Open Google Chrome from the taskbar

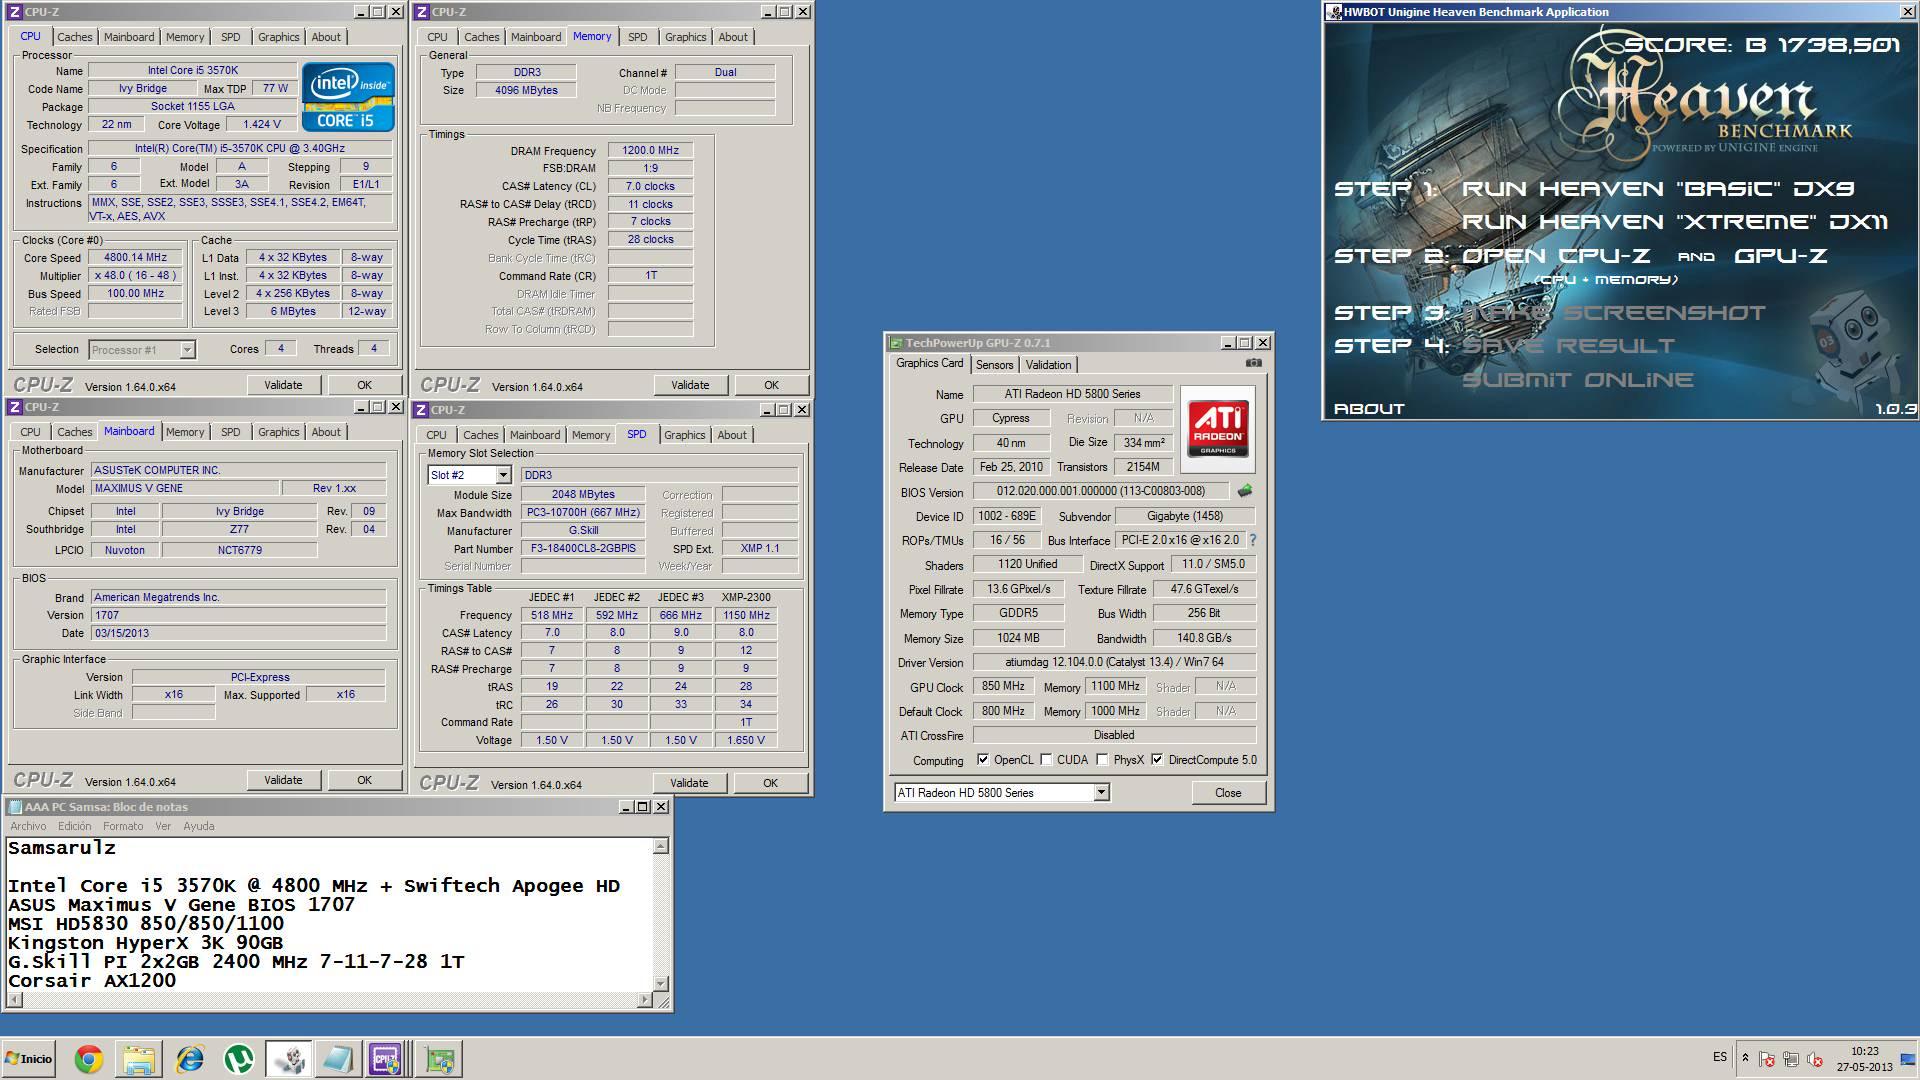point(88,1059)
